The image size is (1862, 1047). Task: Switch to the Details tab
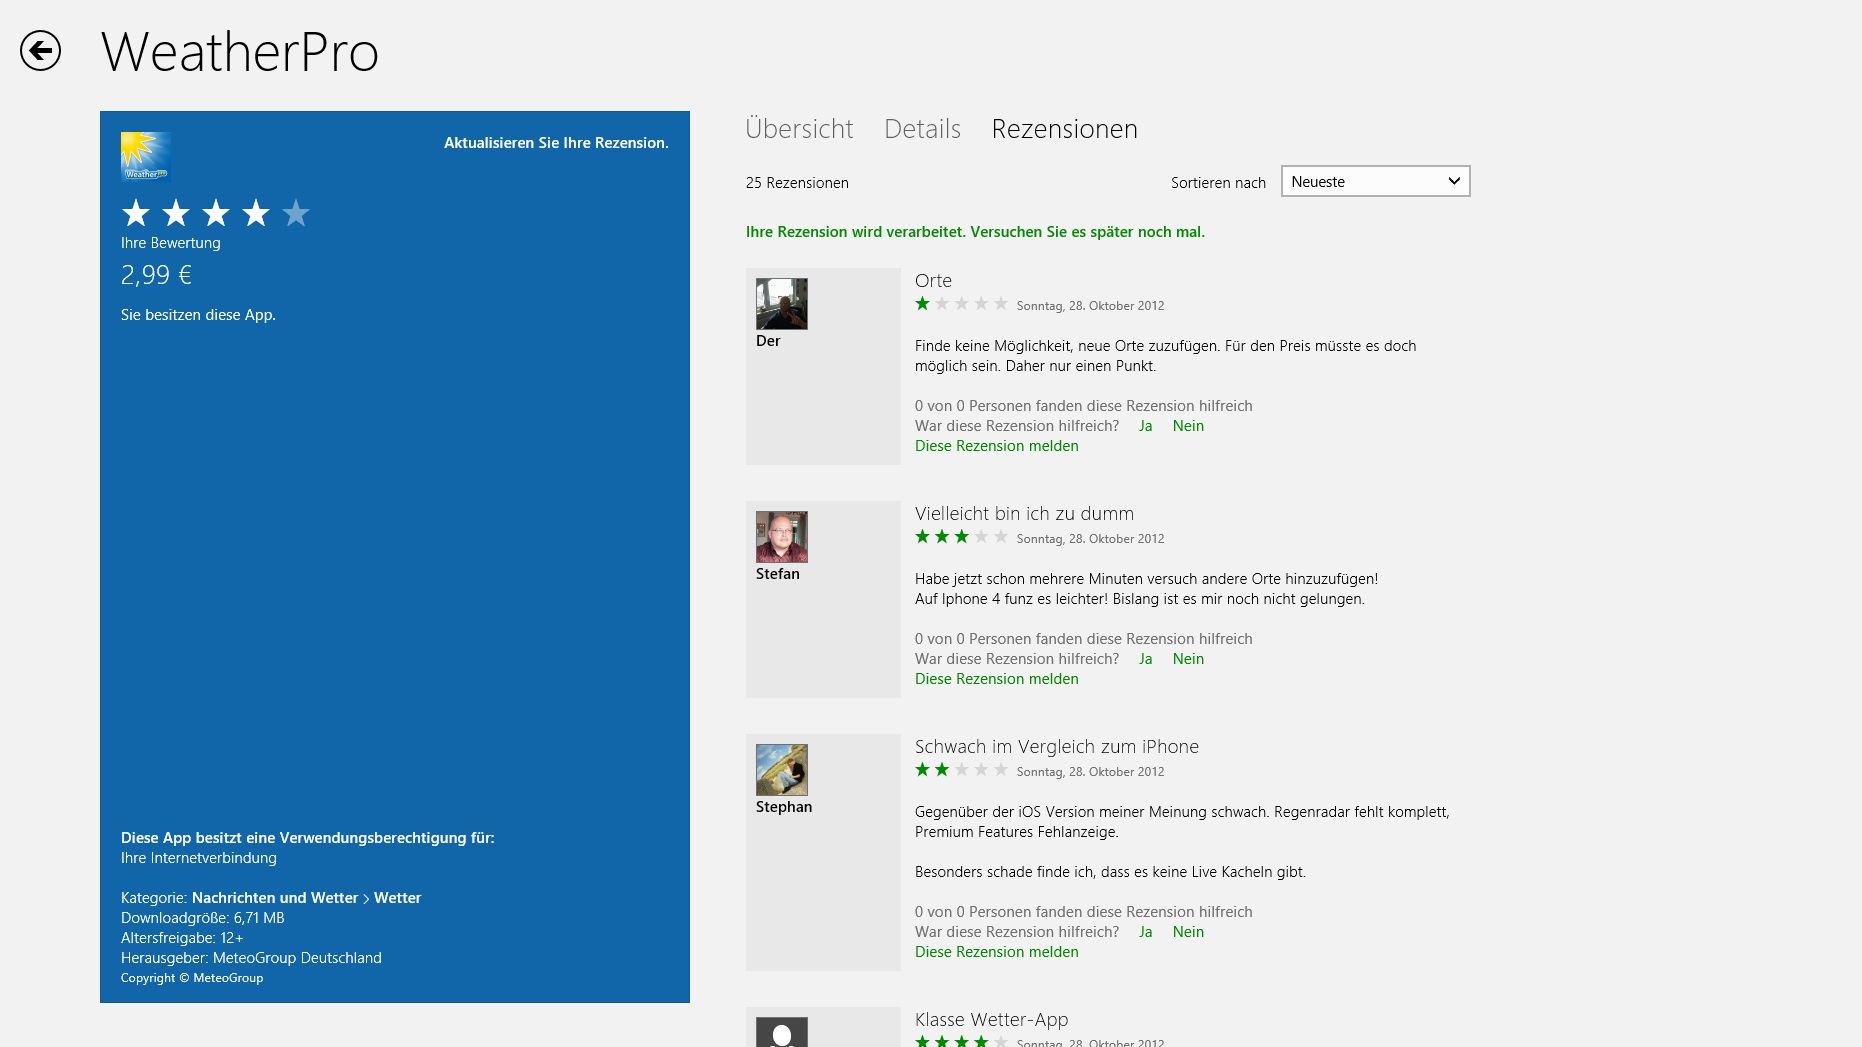pos(922,129)
